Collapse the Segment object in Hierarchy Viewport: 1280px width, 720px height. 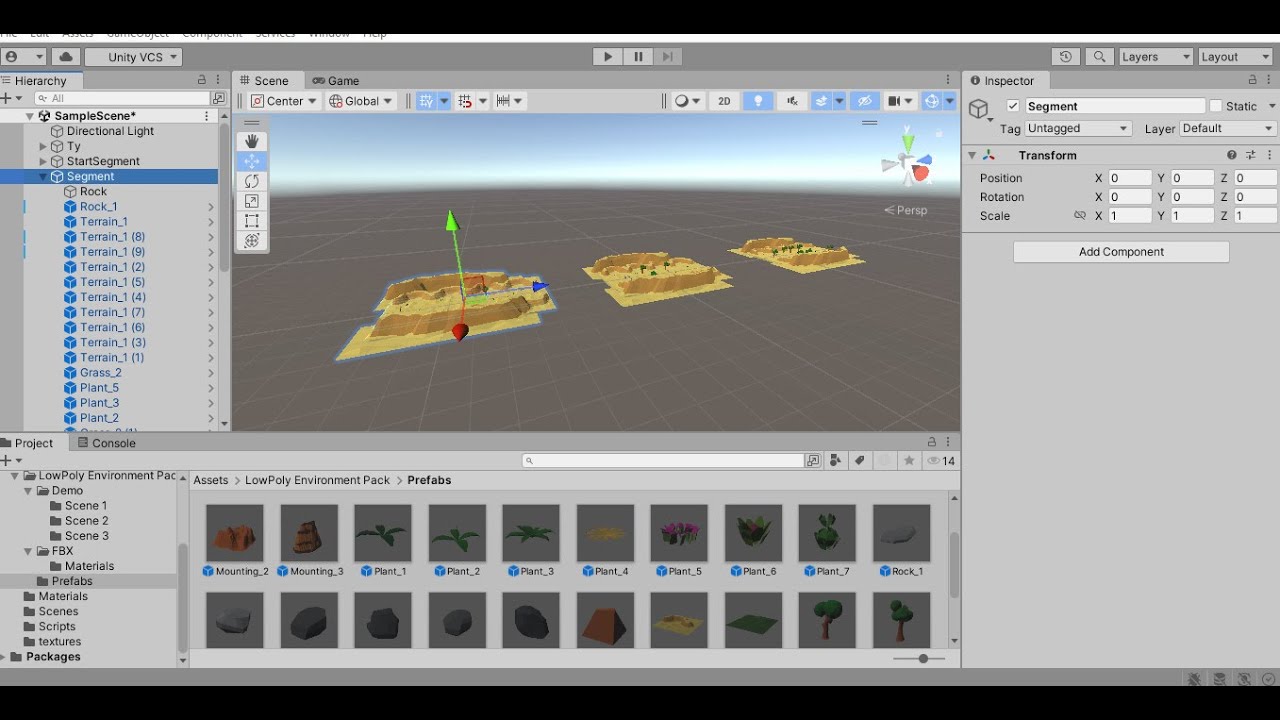(43, 177)
